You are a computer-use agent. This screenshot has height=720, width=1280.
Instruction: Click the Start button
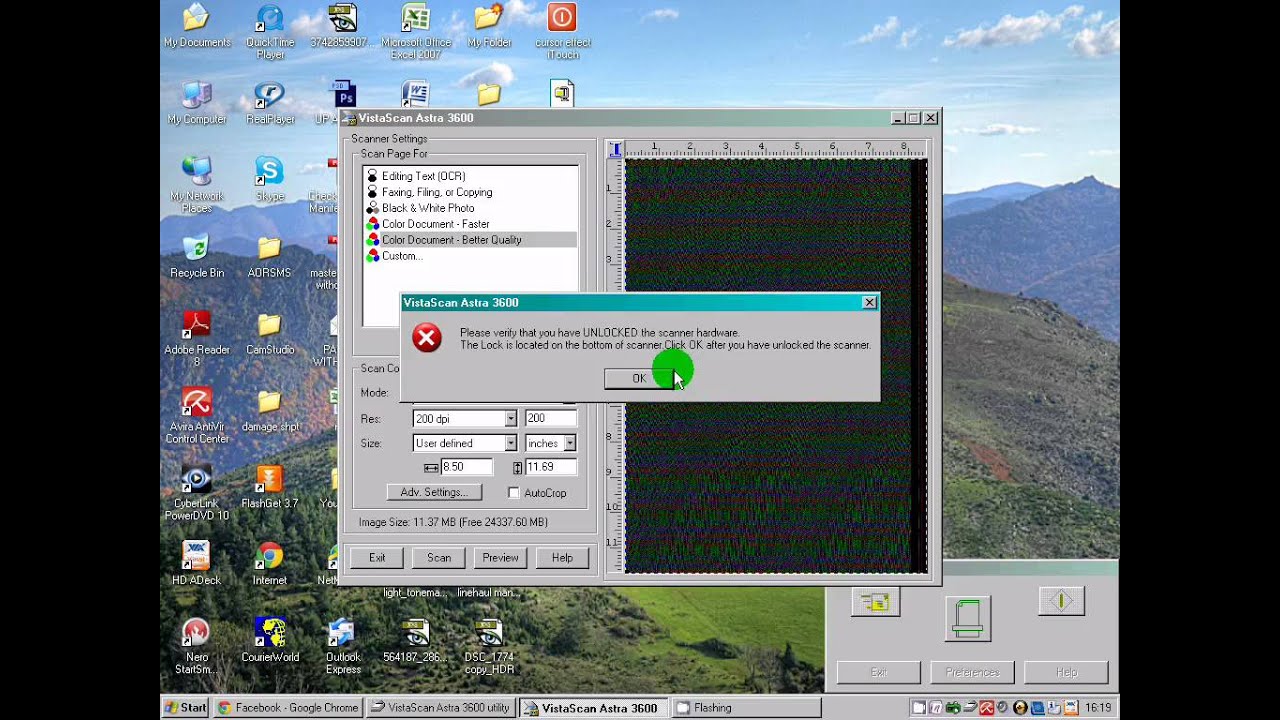(x=185, y=708)
